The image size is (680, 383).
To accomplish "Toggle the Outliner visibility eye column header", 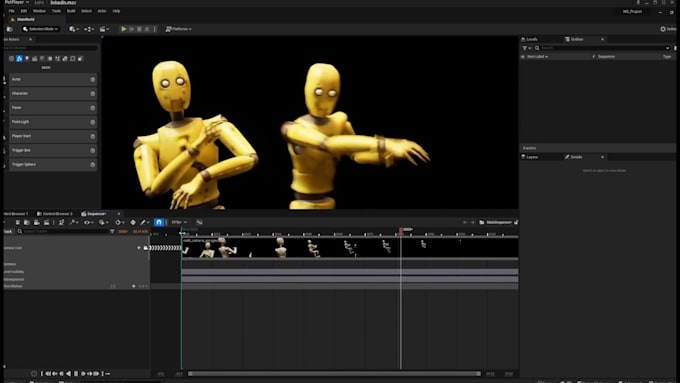I will tap(523, 57).
